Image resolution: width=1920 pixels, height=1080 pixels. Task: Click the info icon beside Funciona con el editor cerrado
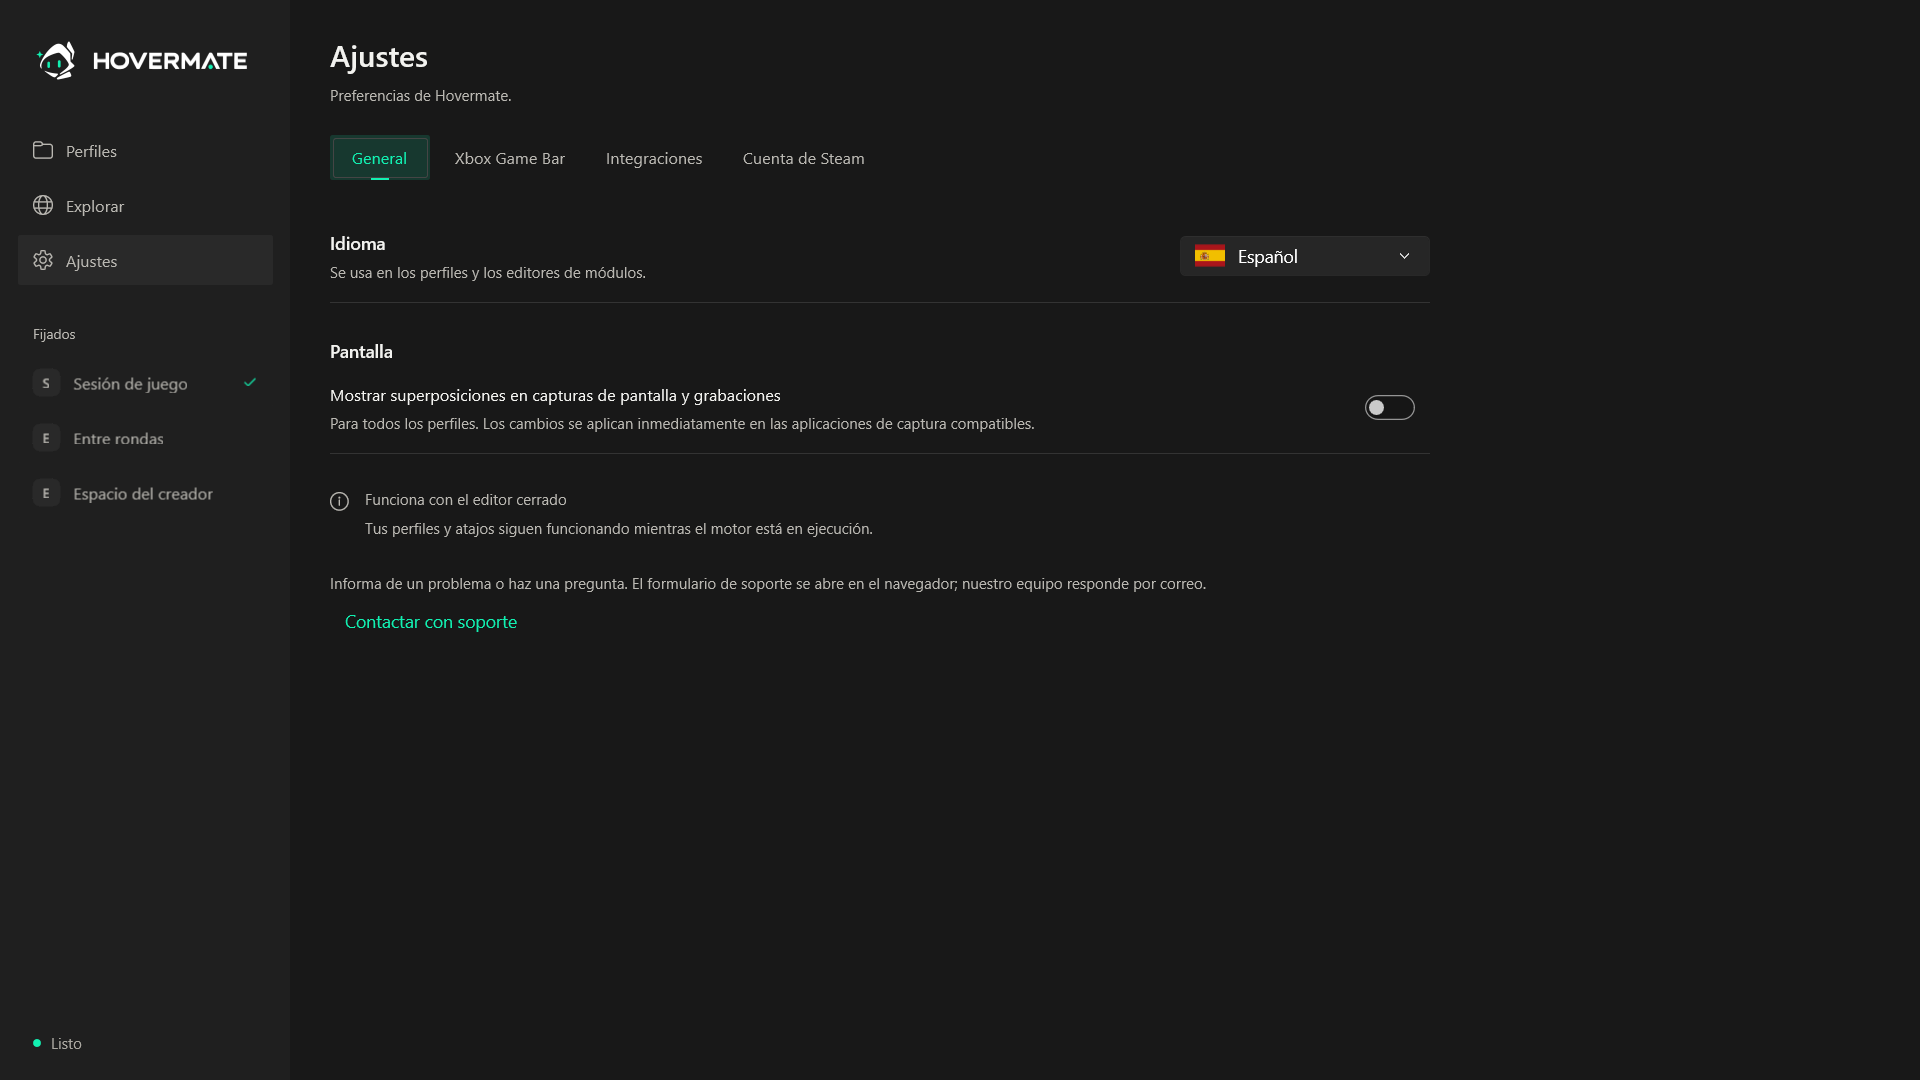pyautogui.click(x=340, y=501)
